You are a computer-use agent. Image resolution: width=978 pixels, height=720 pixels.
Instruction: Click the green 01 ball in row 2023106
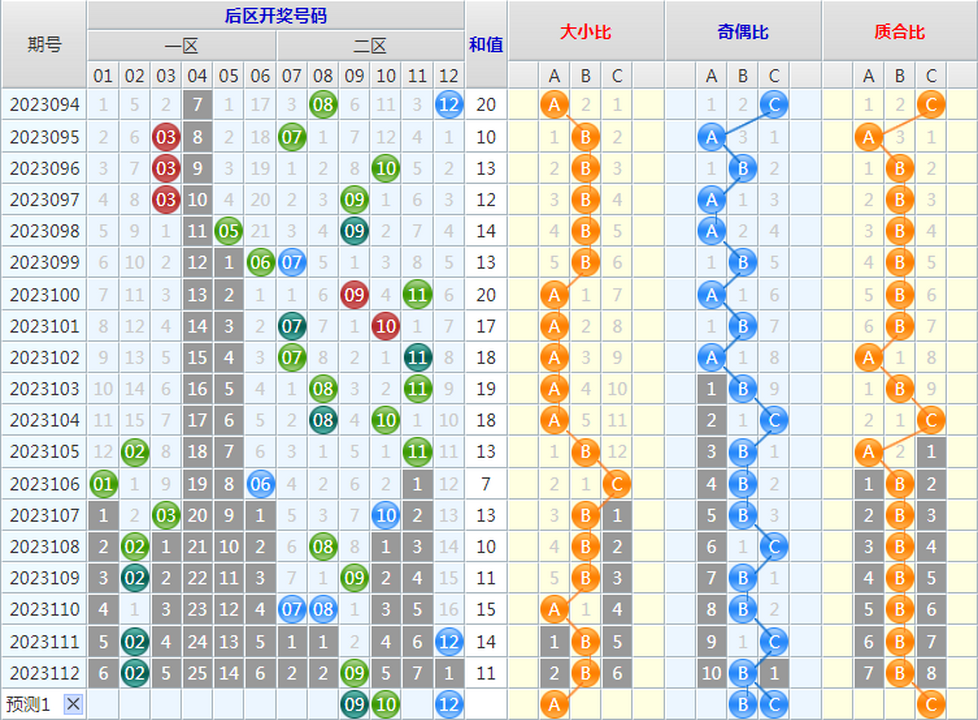[104, 484]
